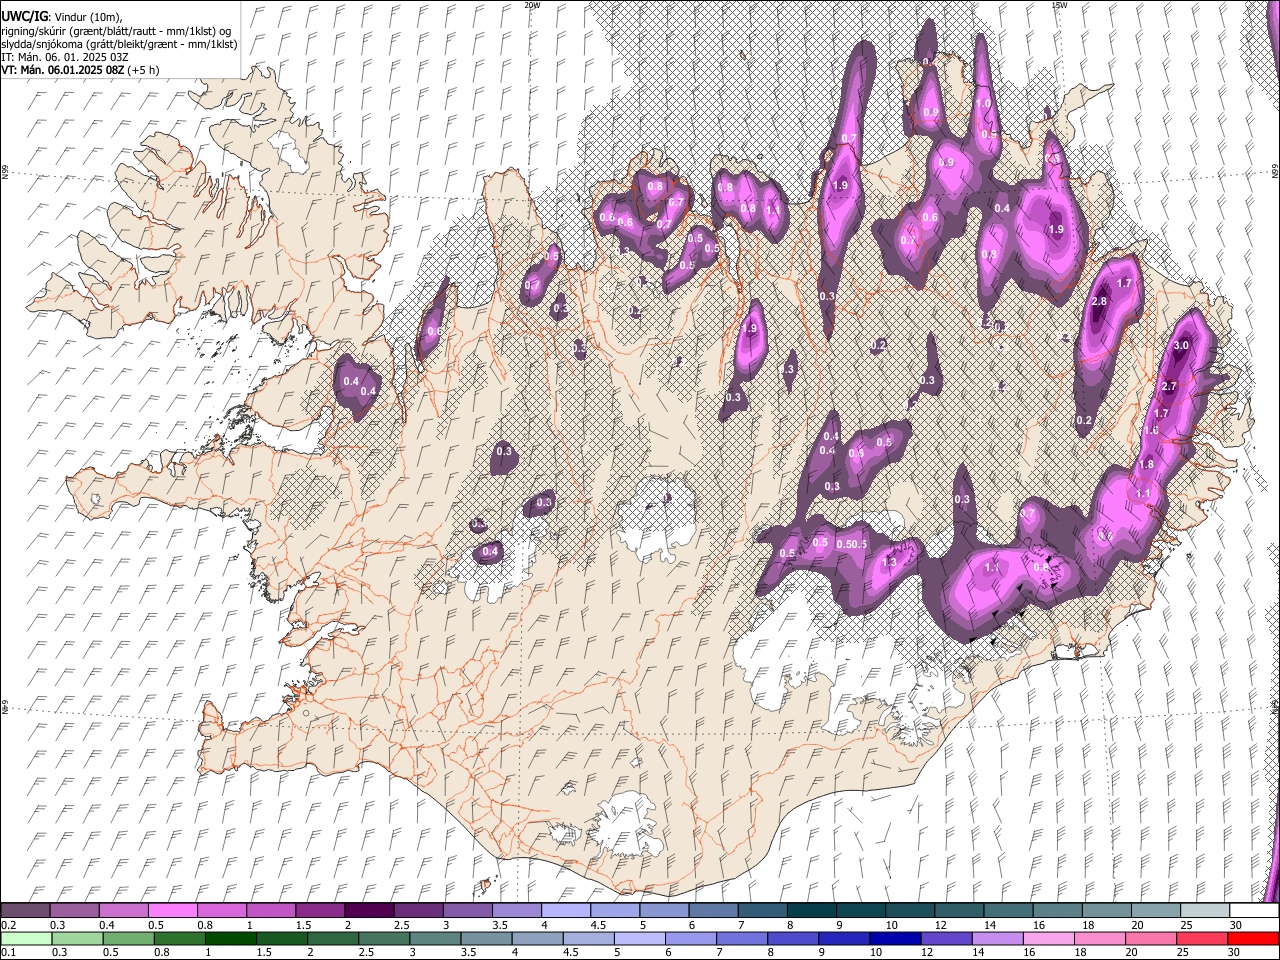Pick the dark teal snow swatch labeled 9

point(860,911)
